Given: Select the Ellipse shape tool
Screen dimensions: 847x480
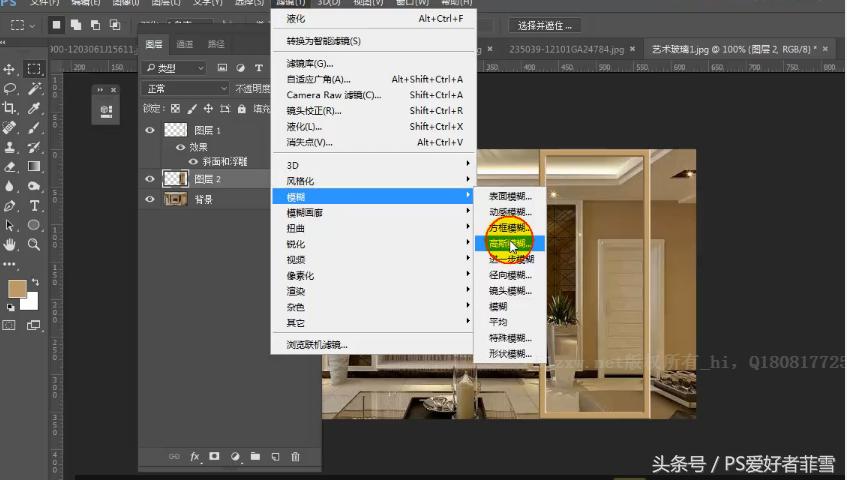Looking at the screenshot, I should click(33, 225).
